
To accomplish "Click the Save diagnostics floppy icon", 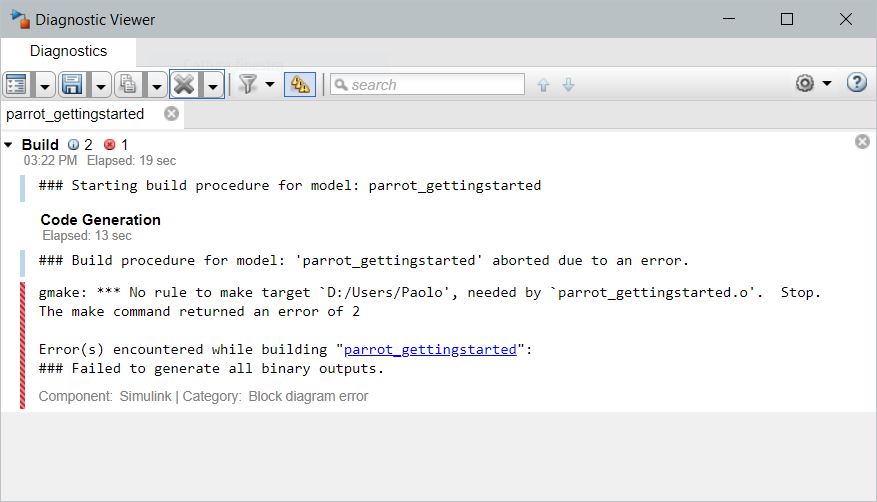I will pos(73,85).
